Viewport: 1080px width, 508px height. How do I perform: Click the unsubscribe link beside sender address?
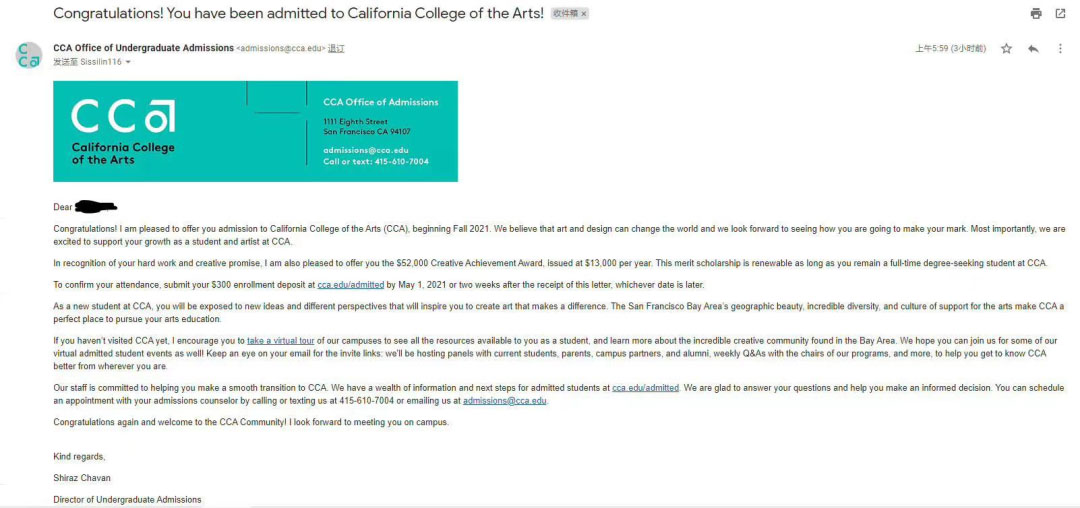336,48
